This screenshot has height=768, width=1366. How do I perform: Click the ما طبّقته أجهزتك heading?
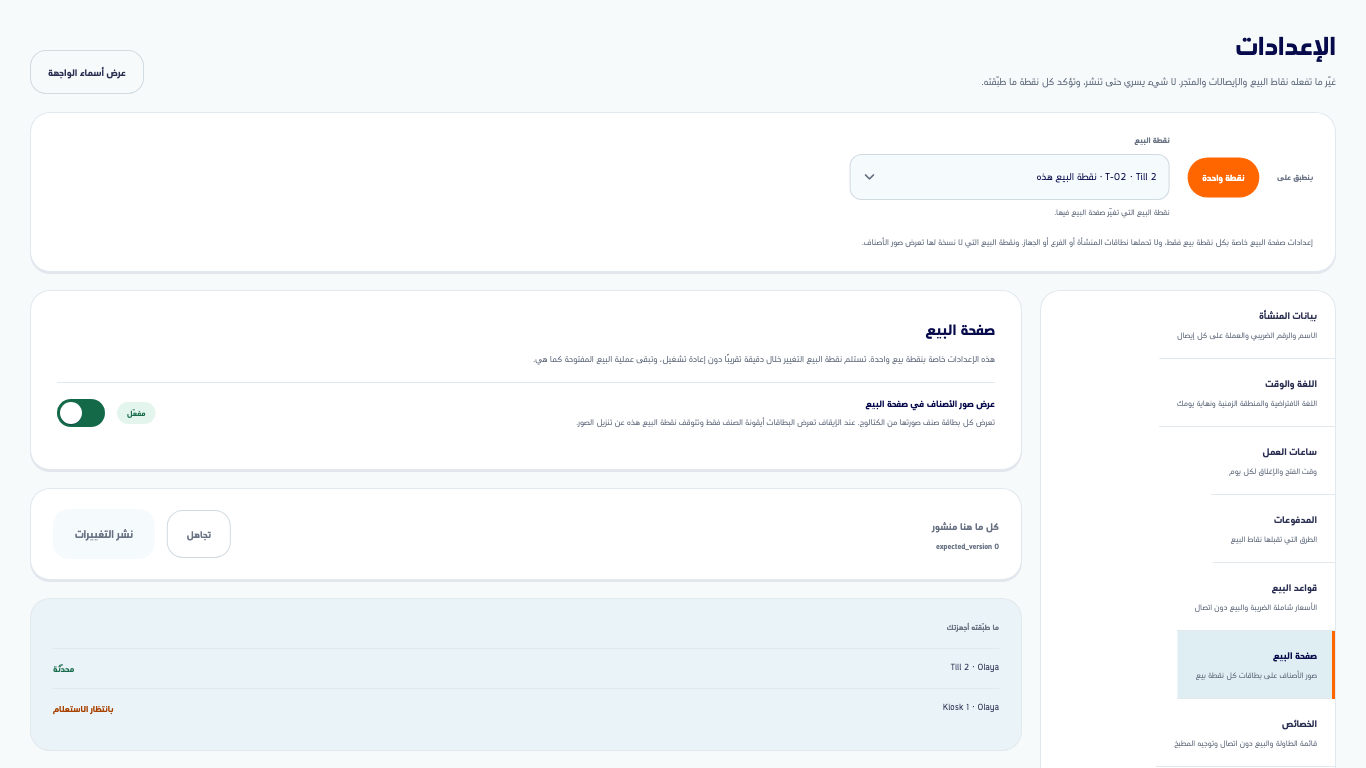point(973,628)
